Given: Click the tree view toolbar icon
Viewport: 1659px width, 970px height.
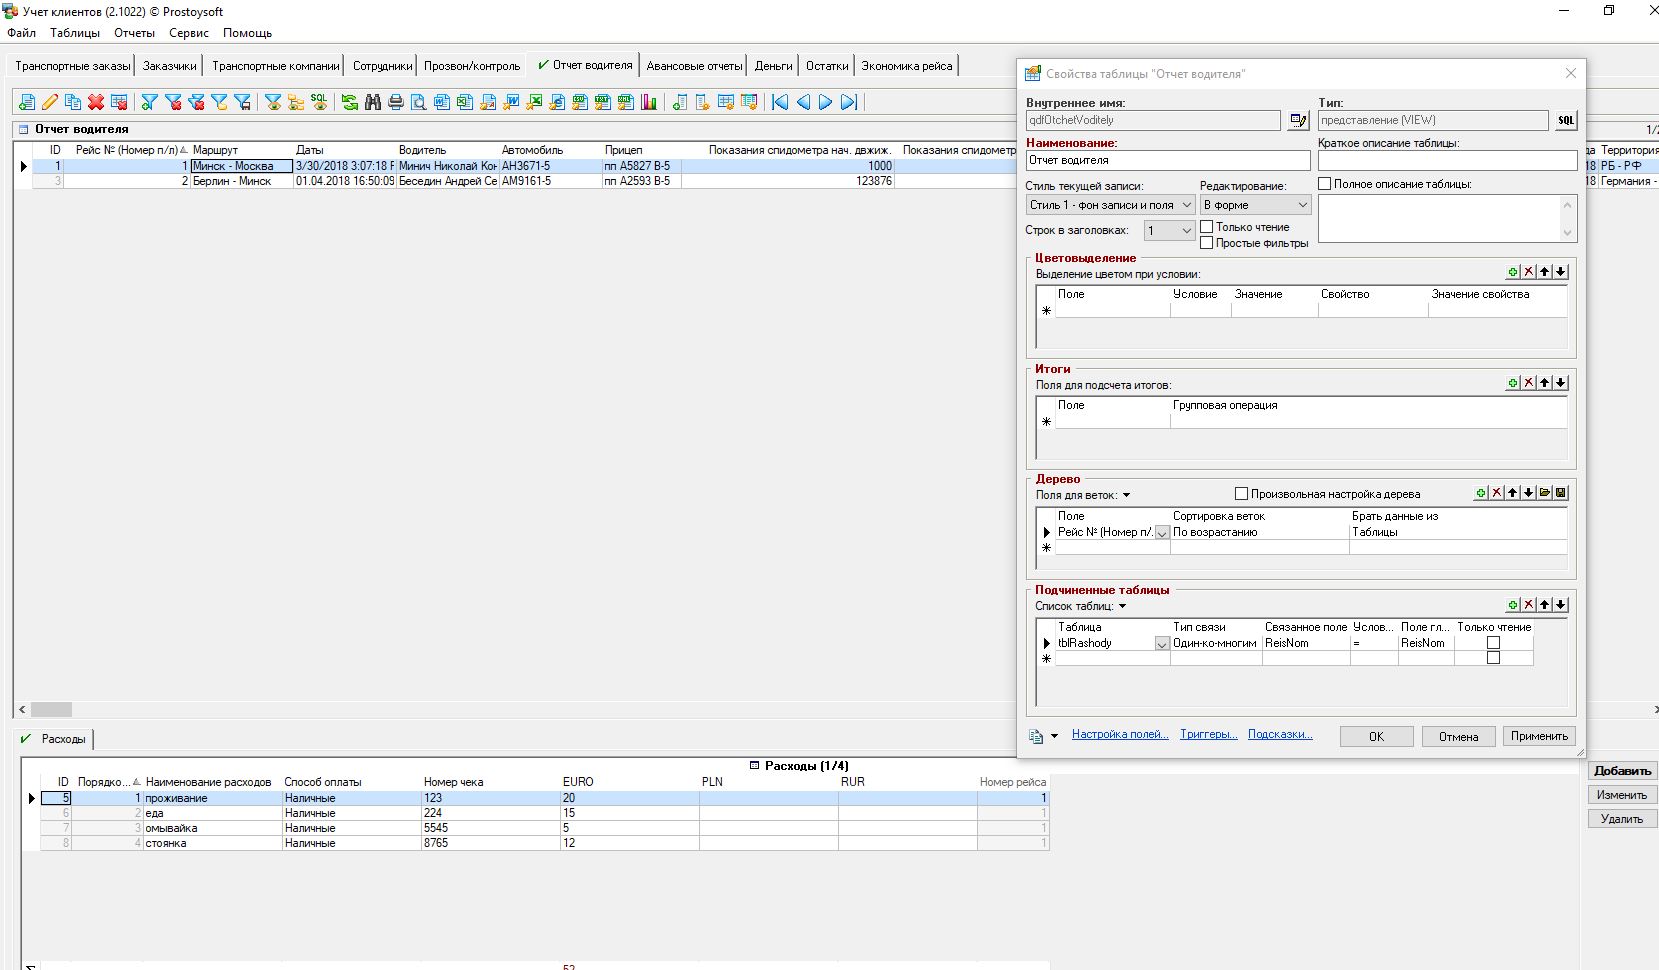Looking at the screenshot, I should pyautogui.click(x=296, y=102).
